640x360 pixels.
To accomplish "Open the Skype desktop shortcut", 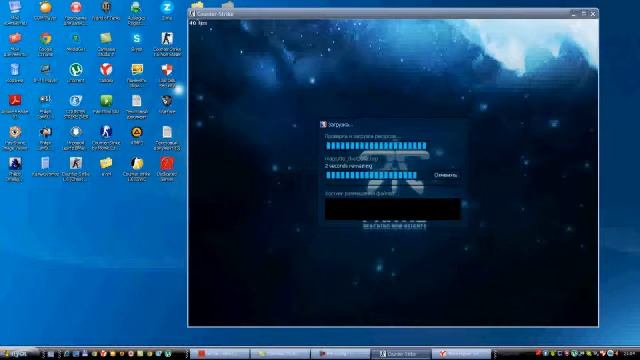I will click(x=136, y=42).
